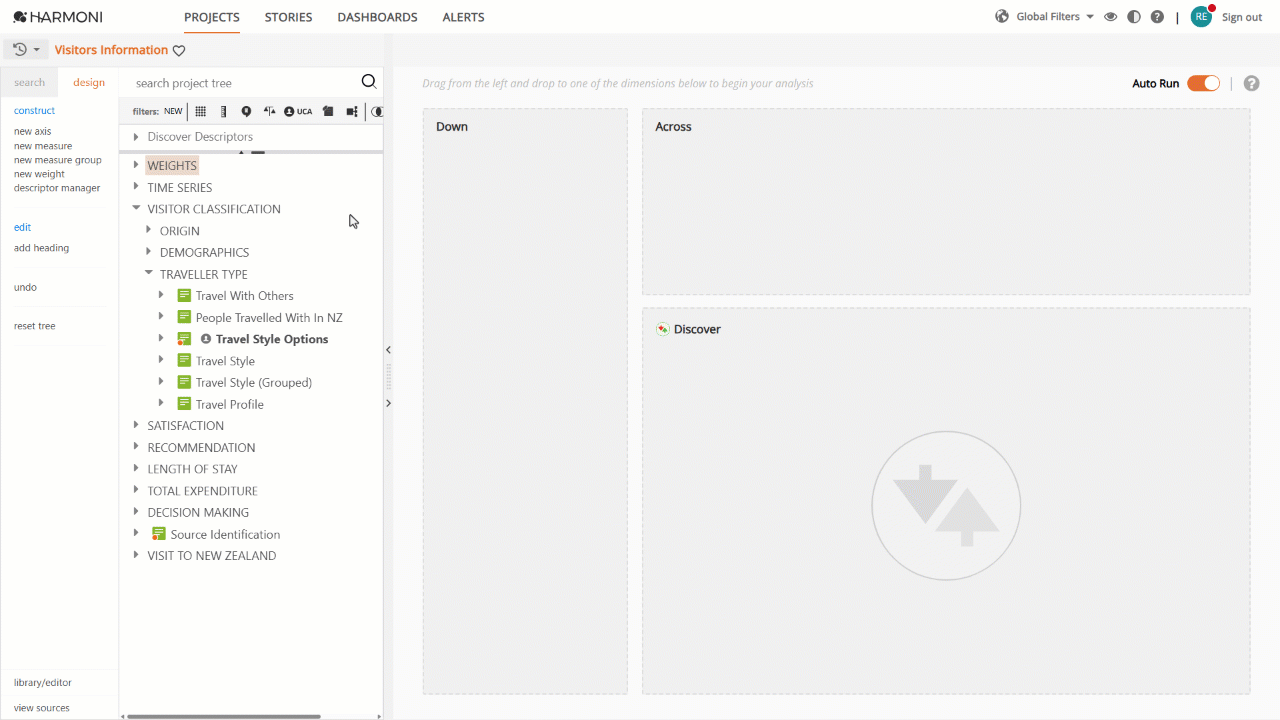Select TOTAL EXPENDITURE in tree

pyautogui.click(x=203, y=491)
